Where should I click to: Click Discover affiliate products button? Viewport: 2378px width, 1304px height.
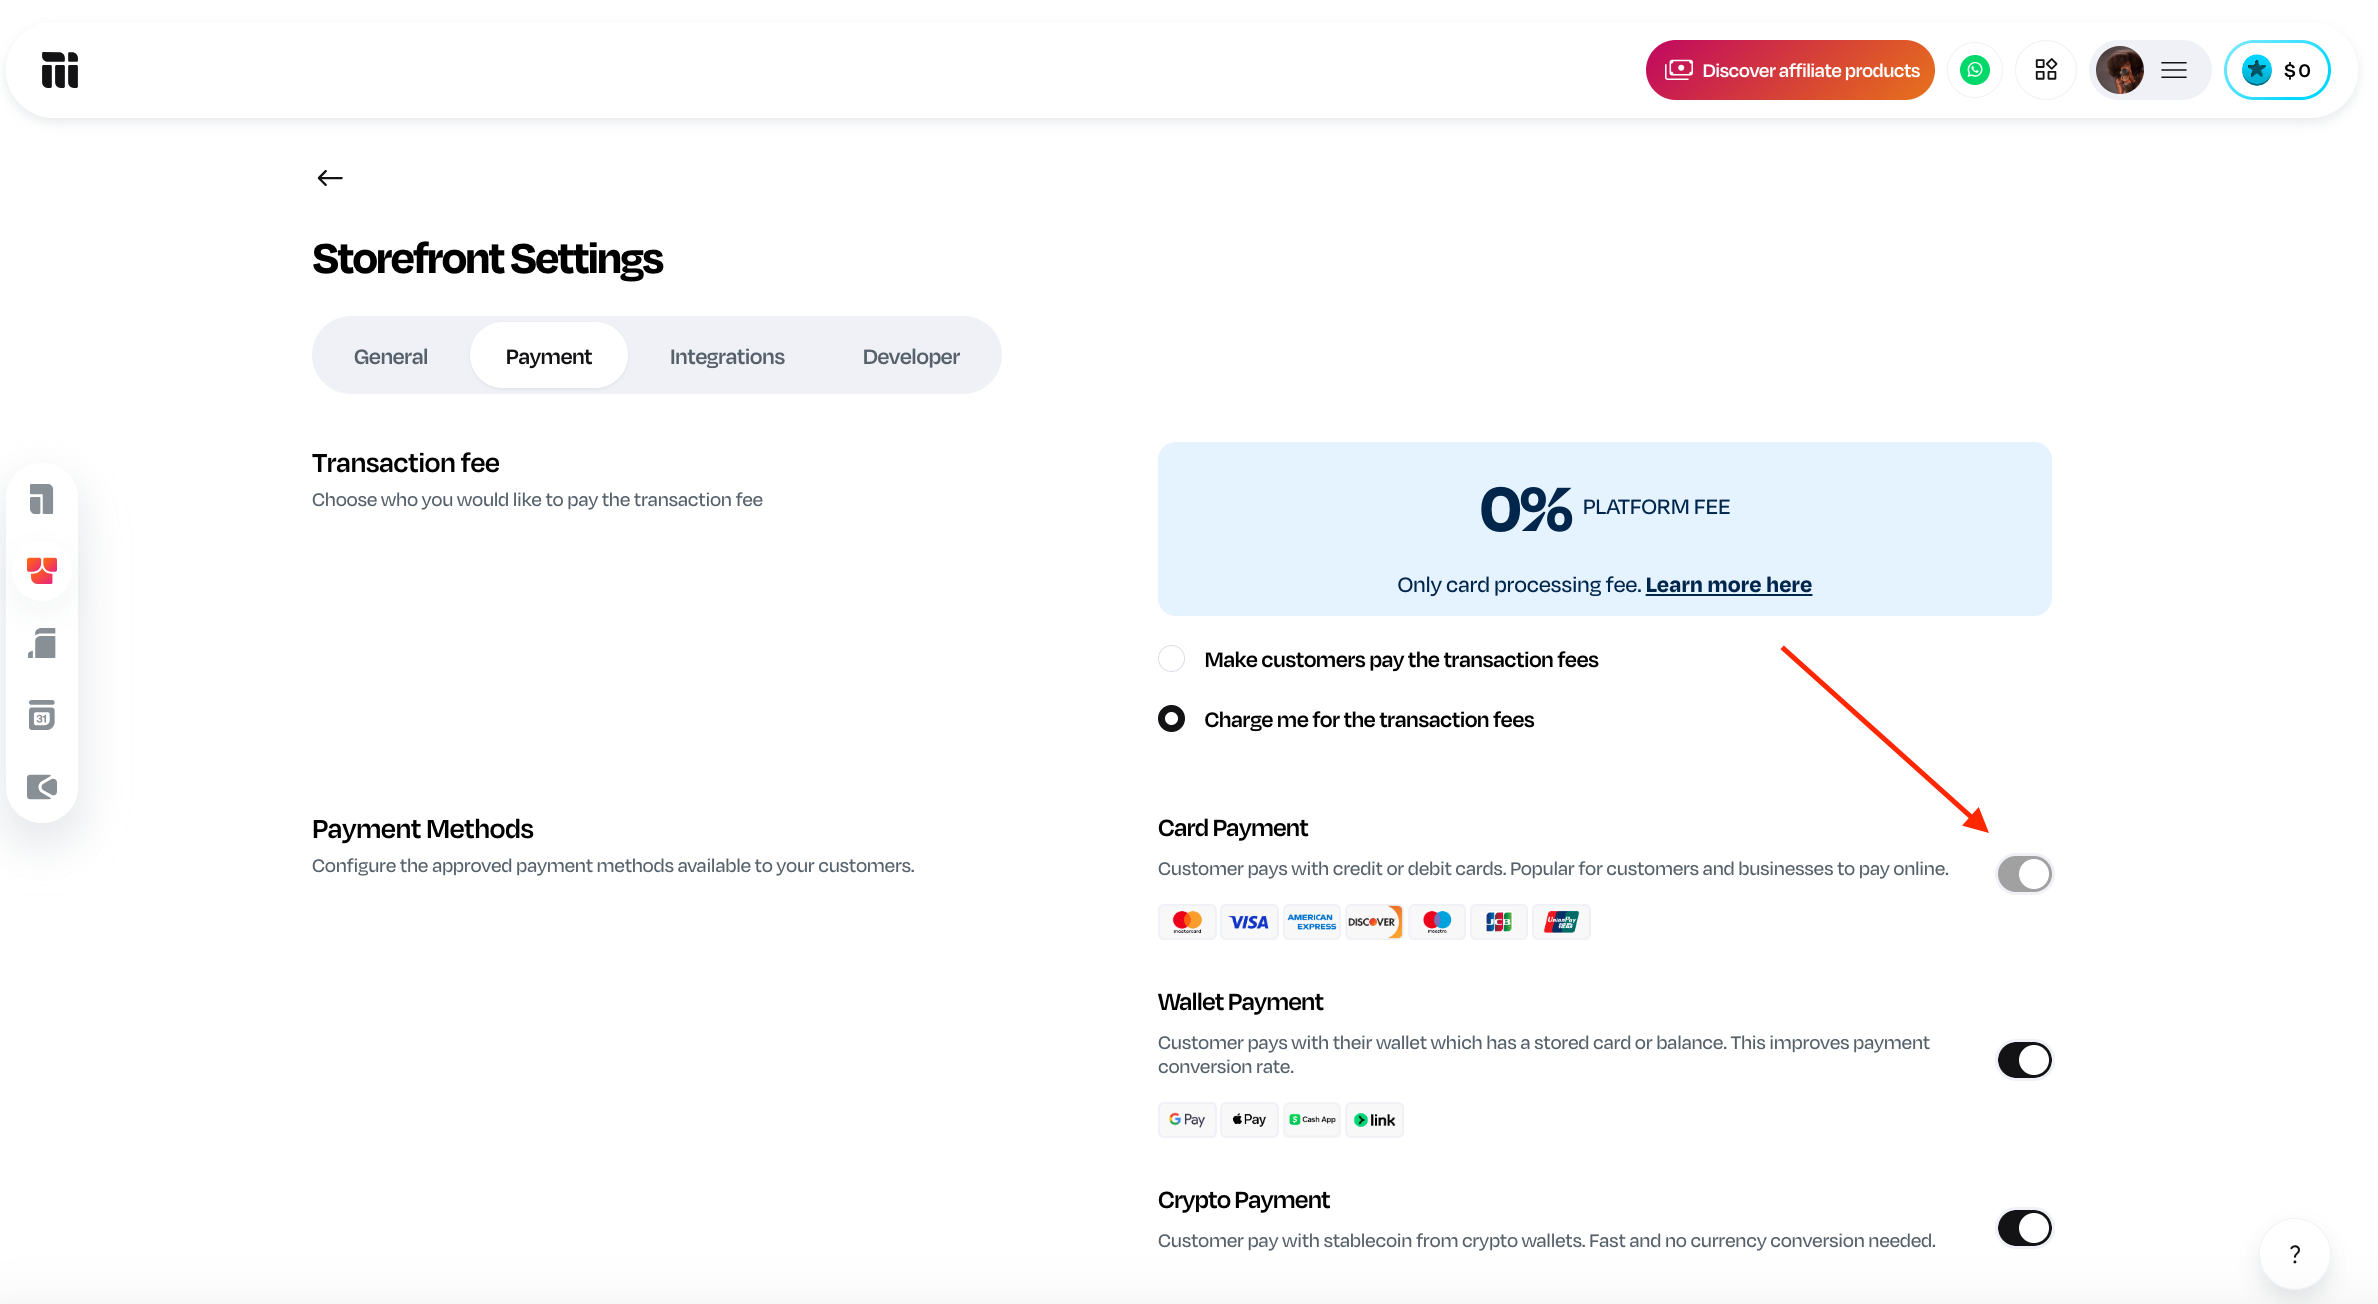[x=1790, y=70]
